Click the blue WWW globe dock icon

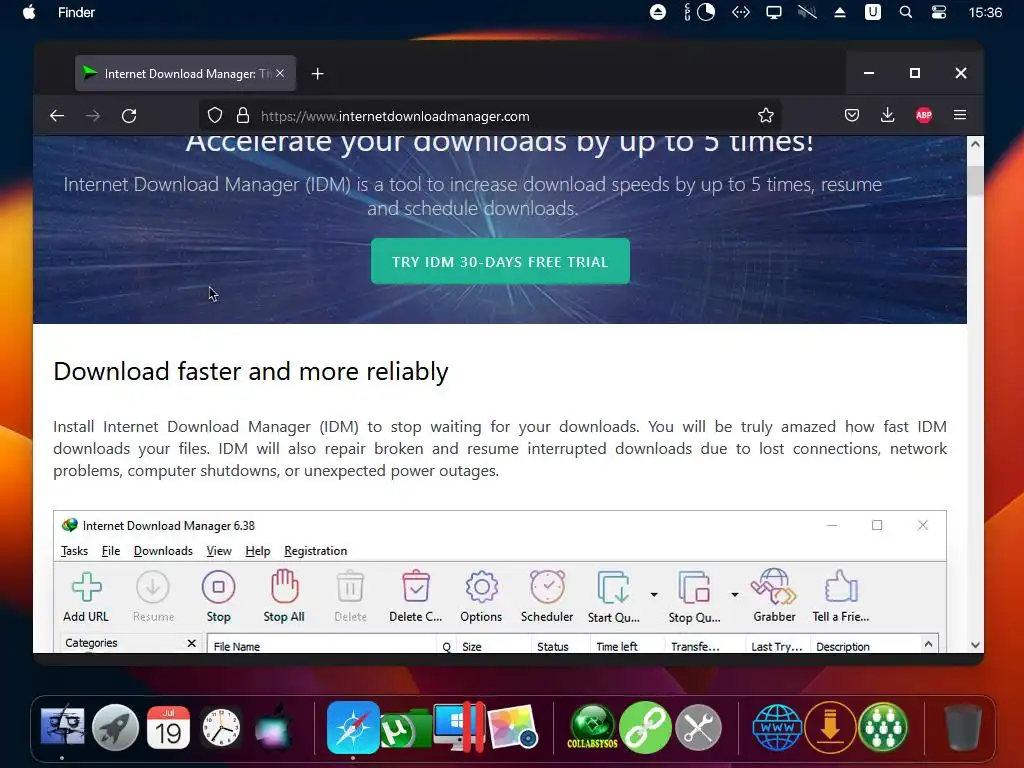click(776, 727)
